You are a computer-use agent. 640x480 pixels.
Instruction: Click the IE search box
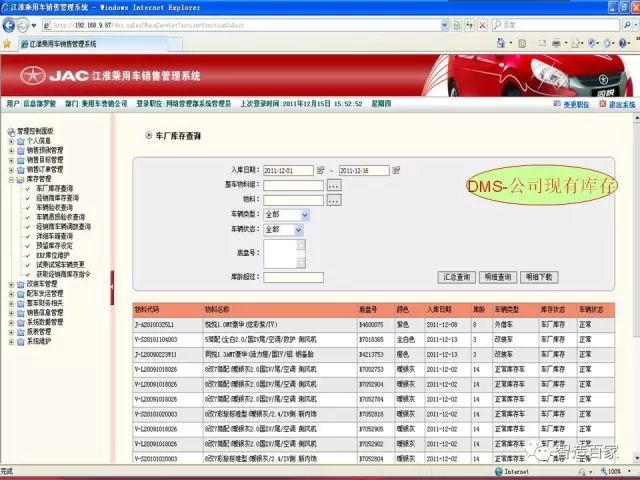(x=556, y=25)
